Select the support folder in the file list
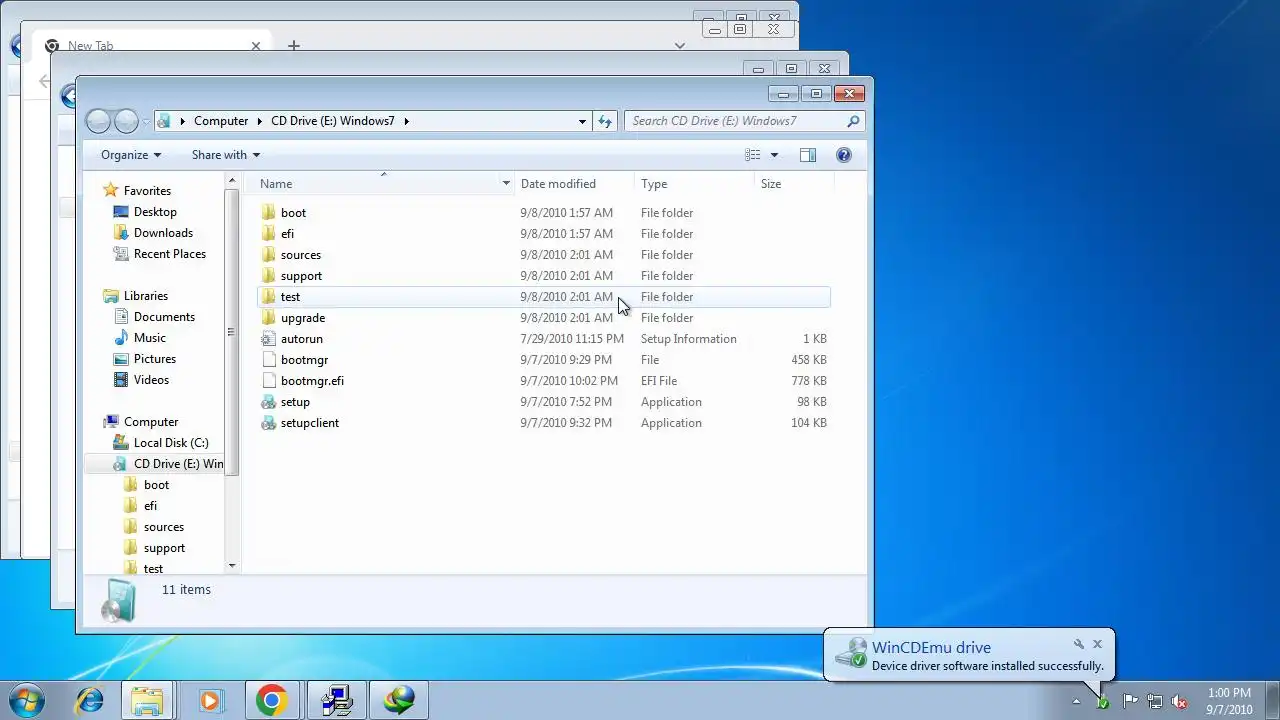This screenshot has width=1280, height=720. point(301,276)
